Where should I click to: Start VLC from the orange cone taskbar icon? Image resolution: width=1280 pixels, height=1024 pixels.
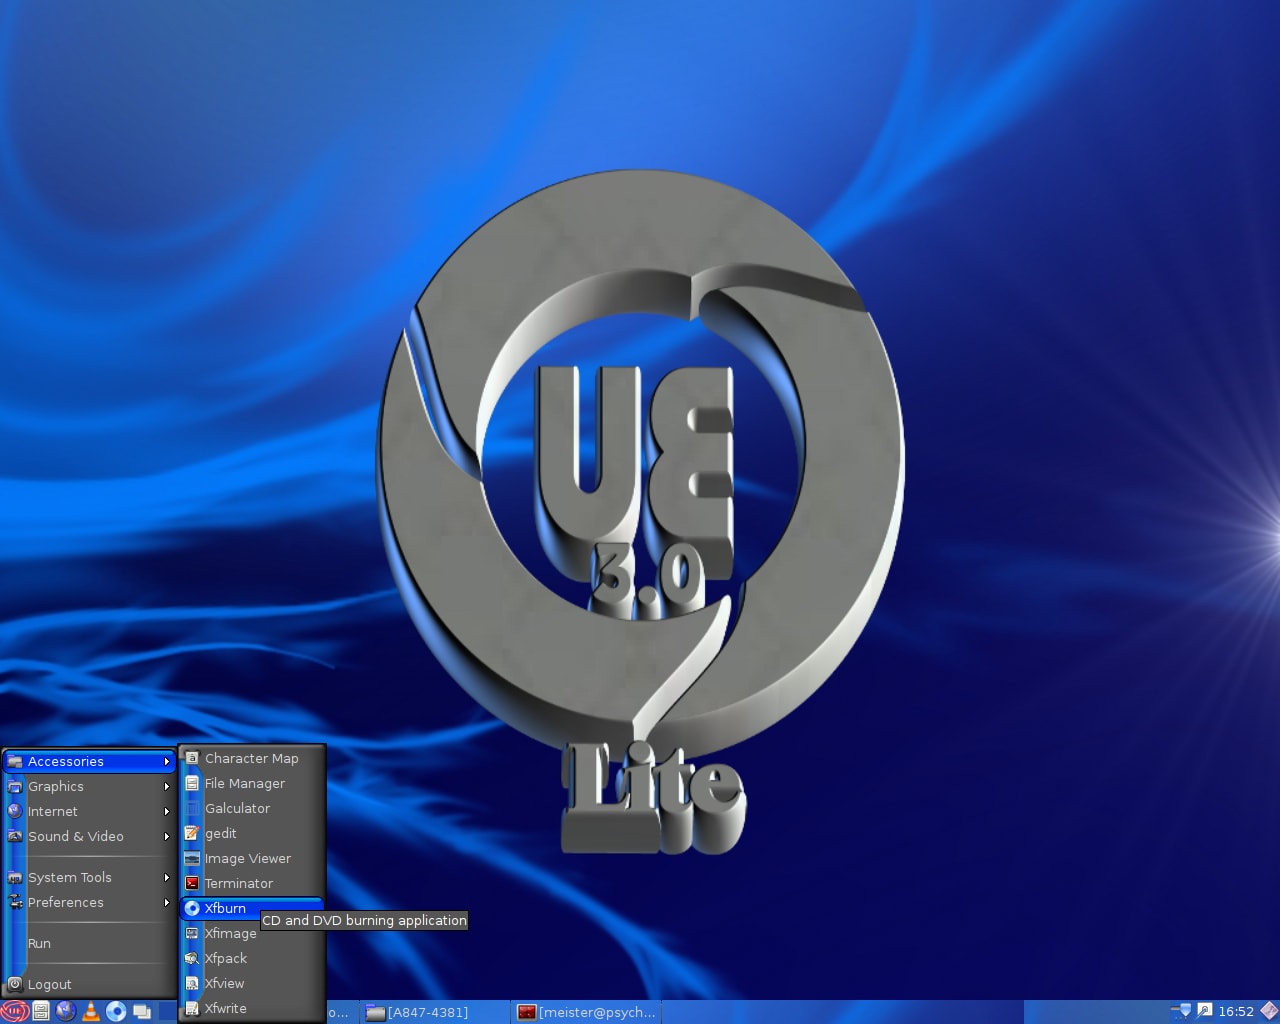click(91, 1011)
